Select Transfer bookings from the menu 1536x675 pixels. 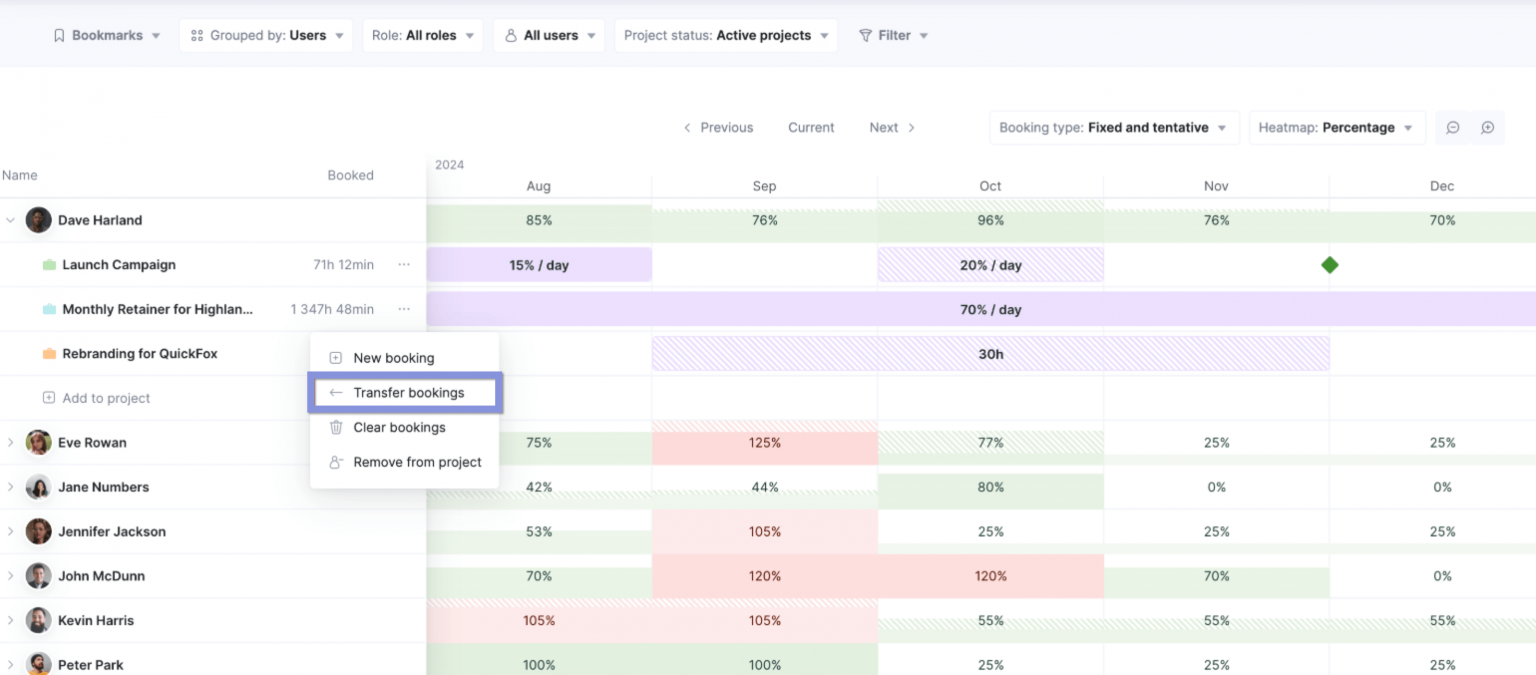point(404,392)
